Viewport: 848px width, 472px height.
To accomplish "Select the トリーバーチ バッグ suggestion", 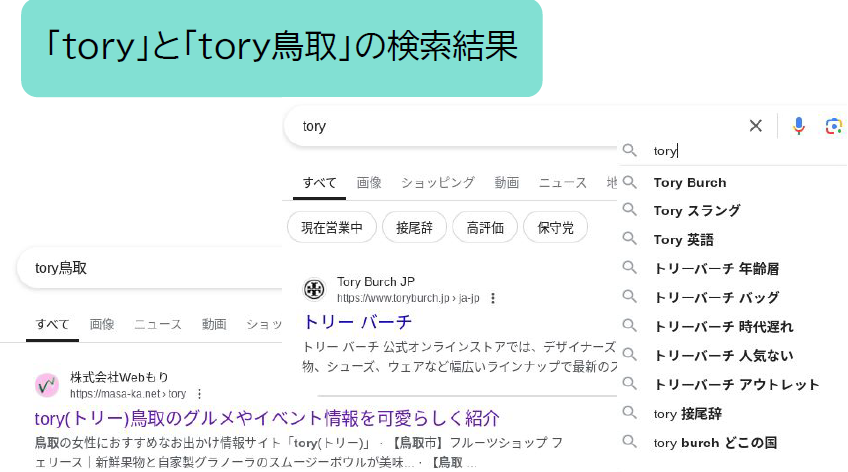I will click(x=716, y=297).
